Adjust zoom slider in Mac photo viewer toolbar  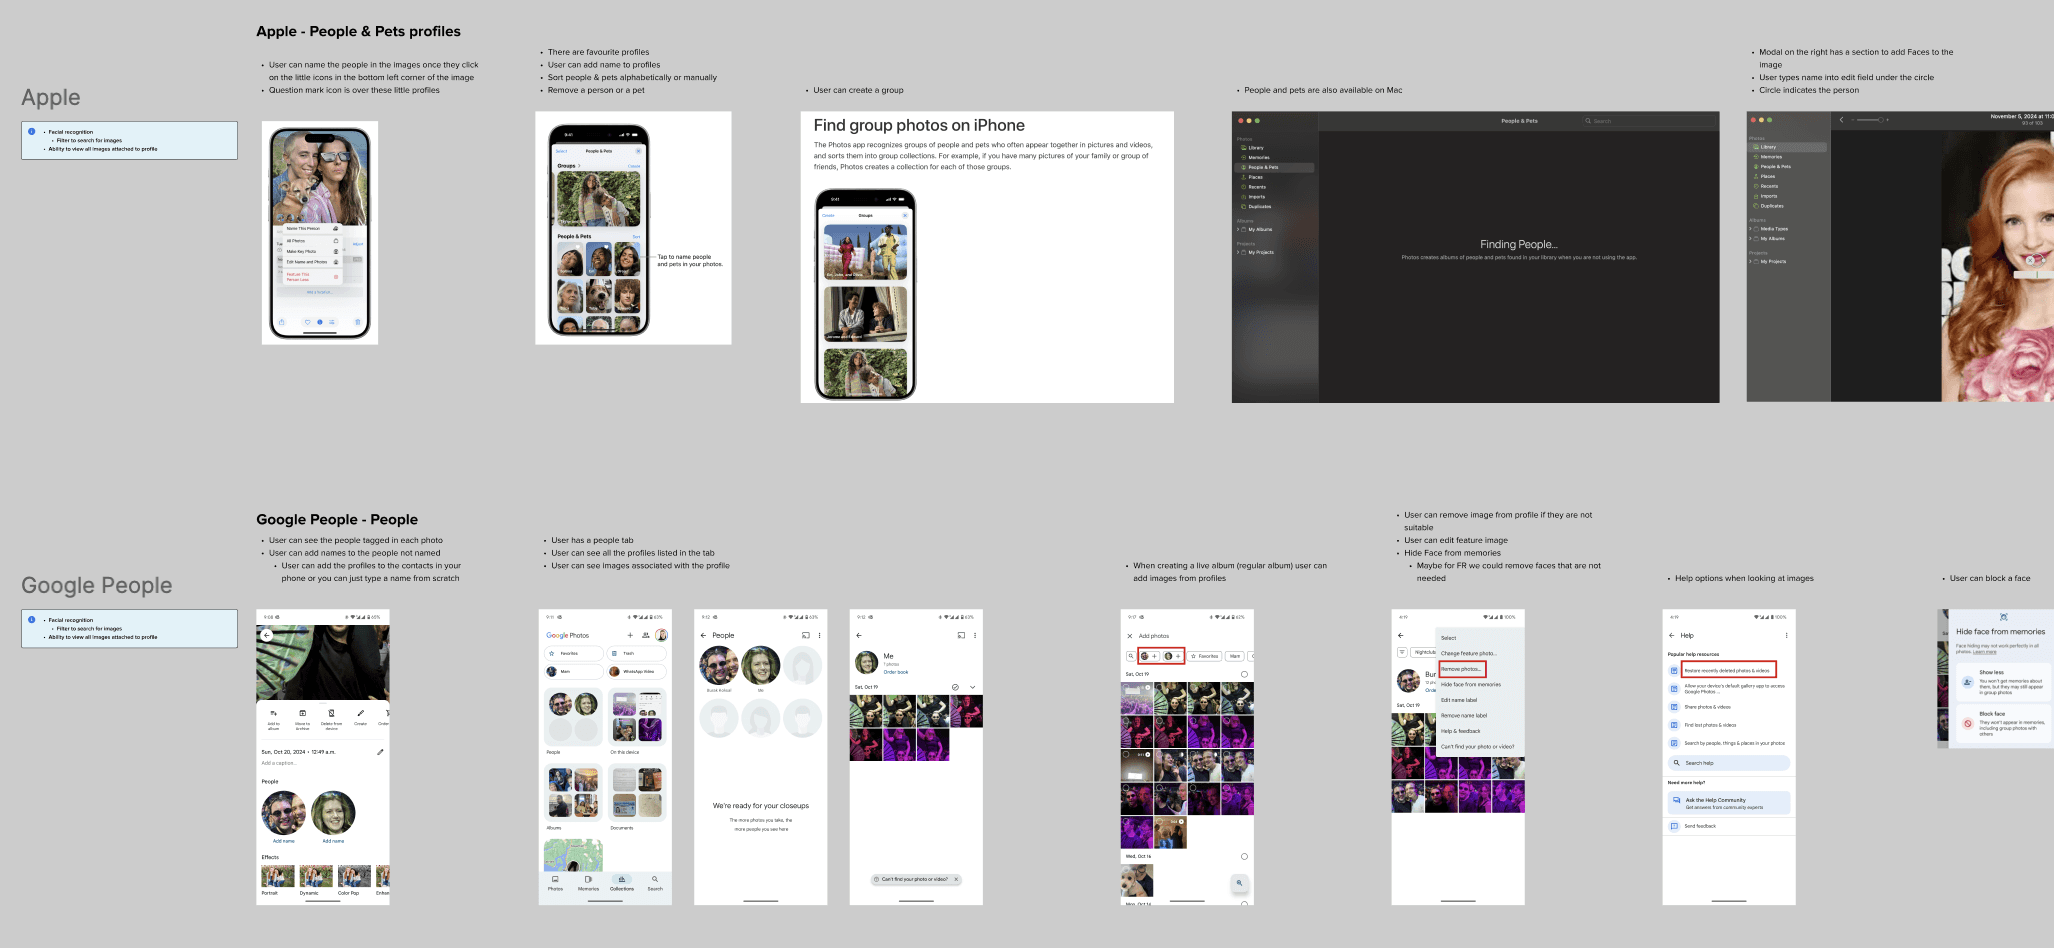[1868, 120]
